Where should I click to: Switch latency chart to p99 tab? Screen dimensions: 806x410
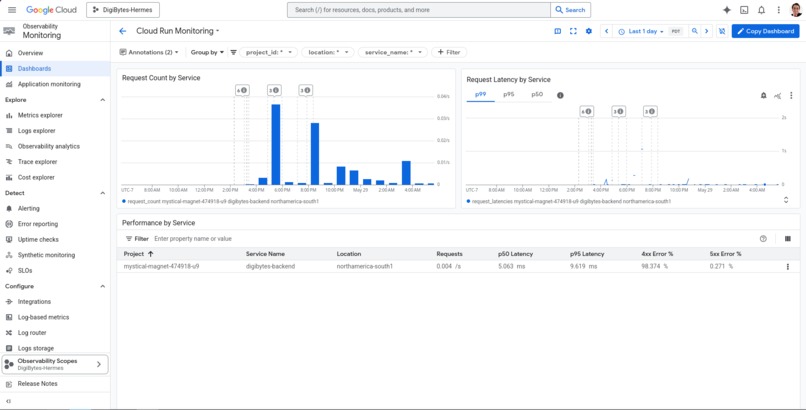480,95
